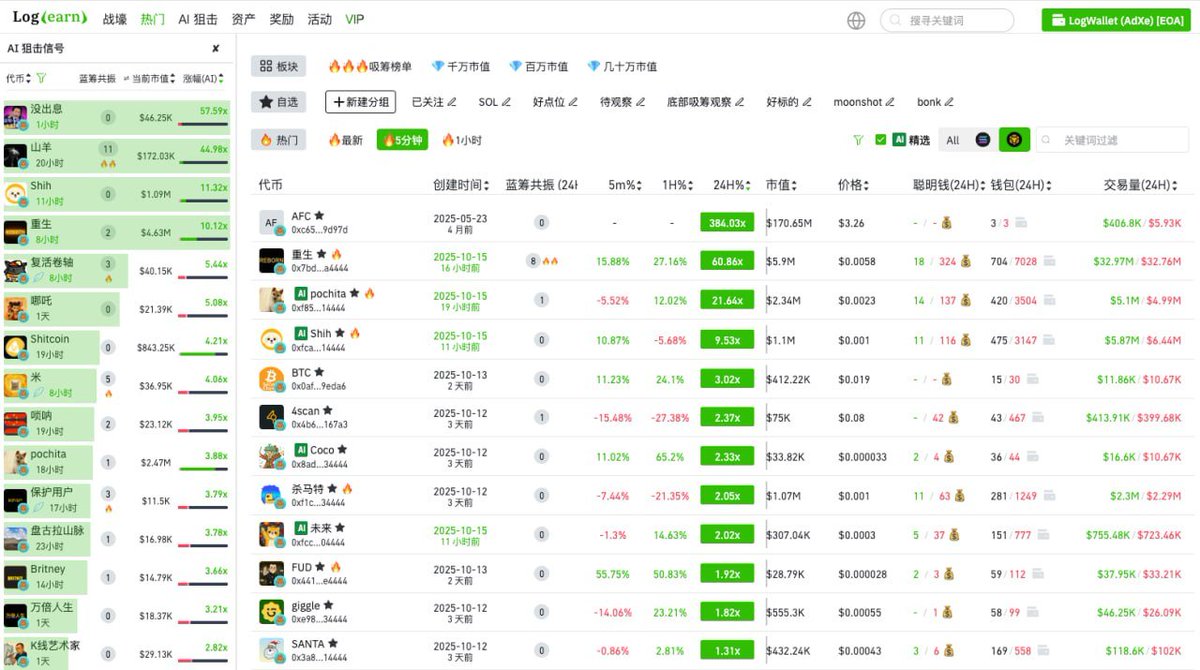Screen dimensions: 1200x670
Task: Edit the 底部吸筹观察 group pencil icon
Action: (740, 102)
